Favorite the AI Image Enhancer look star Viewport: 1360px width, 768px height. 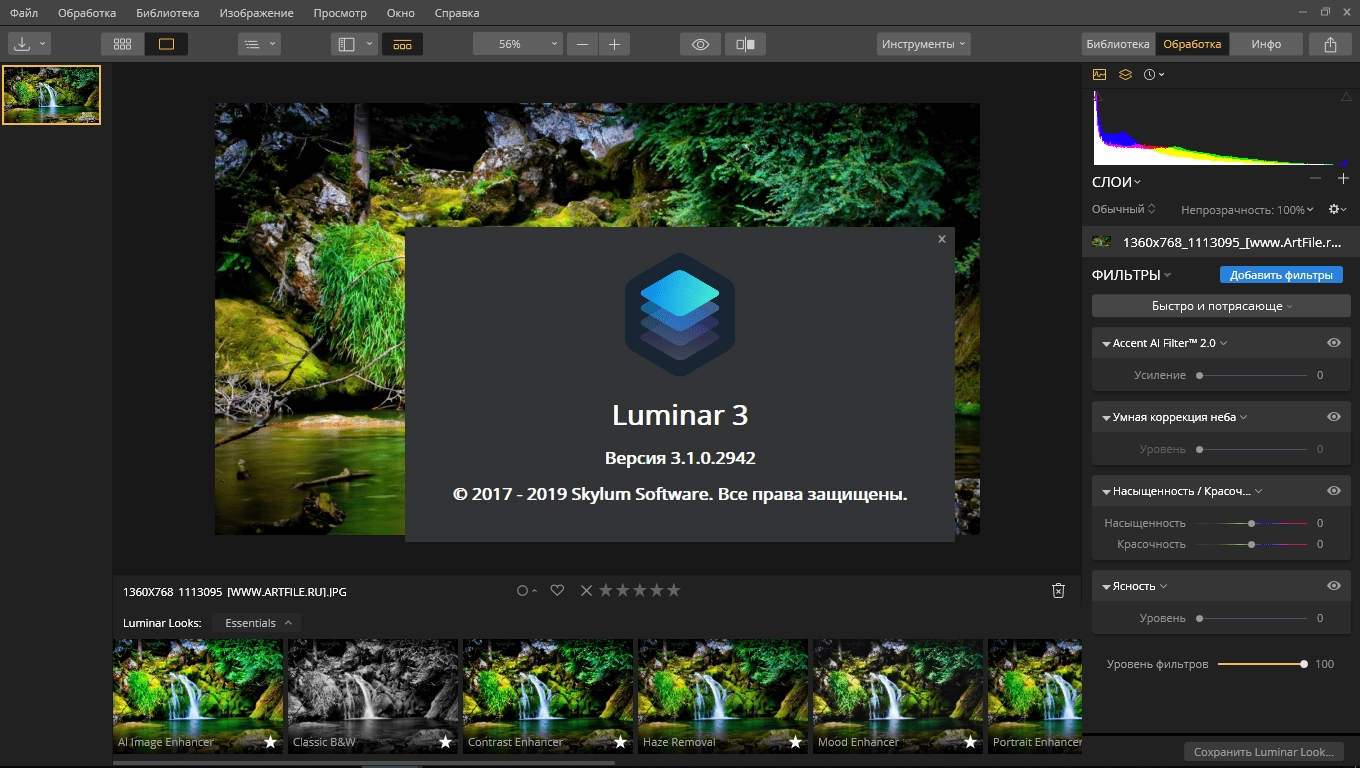point(270,742)
